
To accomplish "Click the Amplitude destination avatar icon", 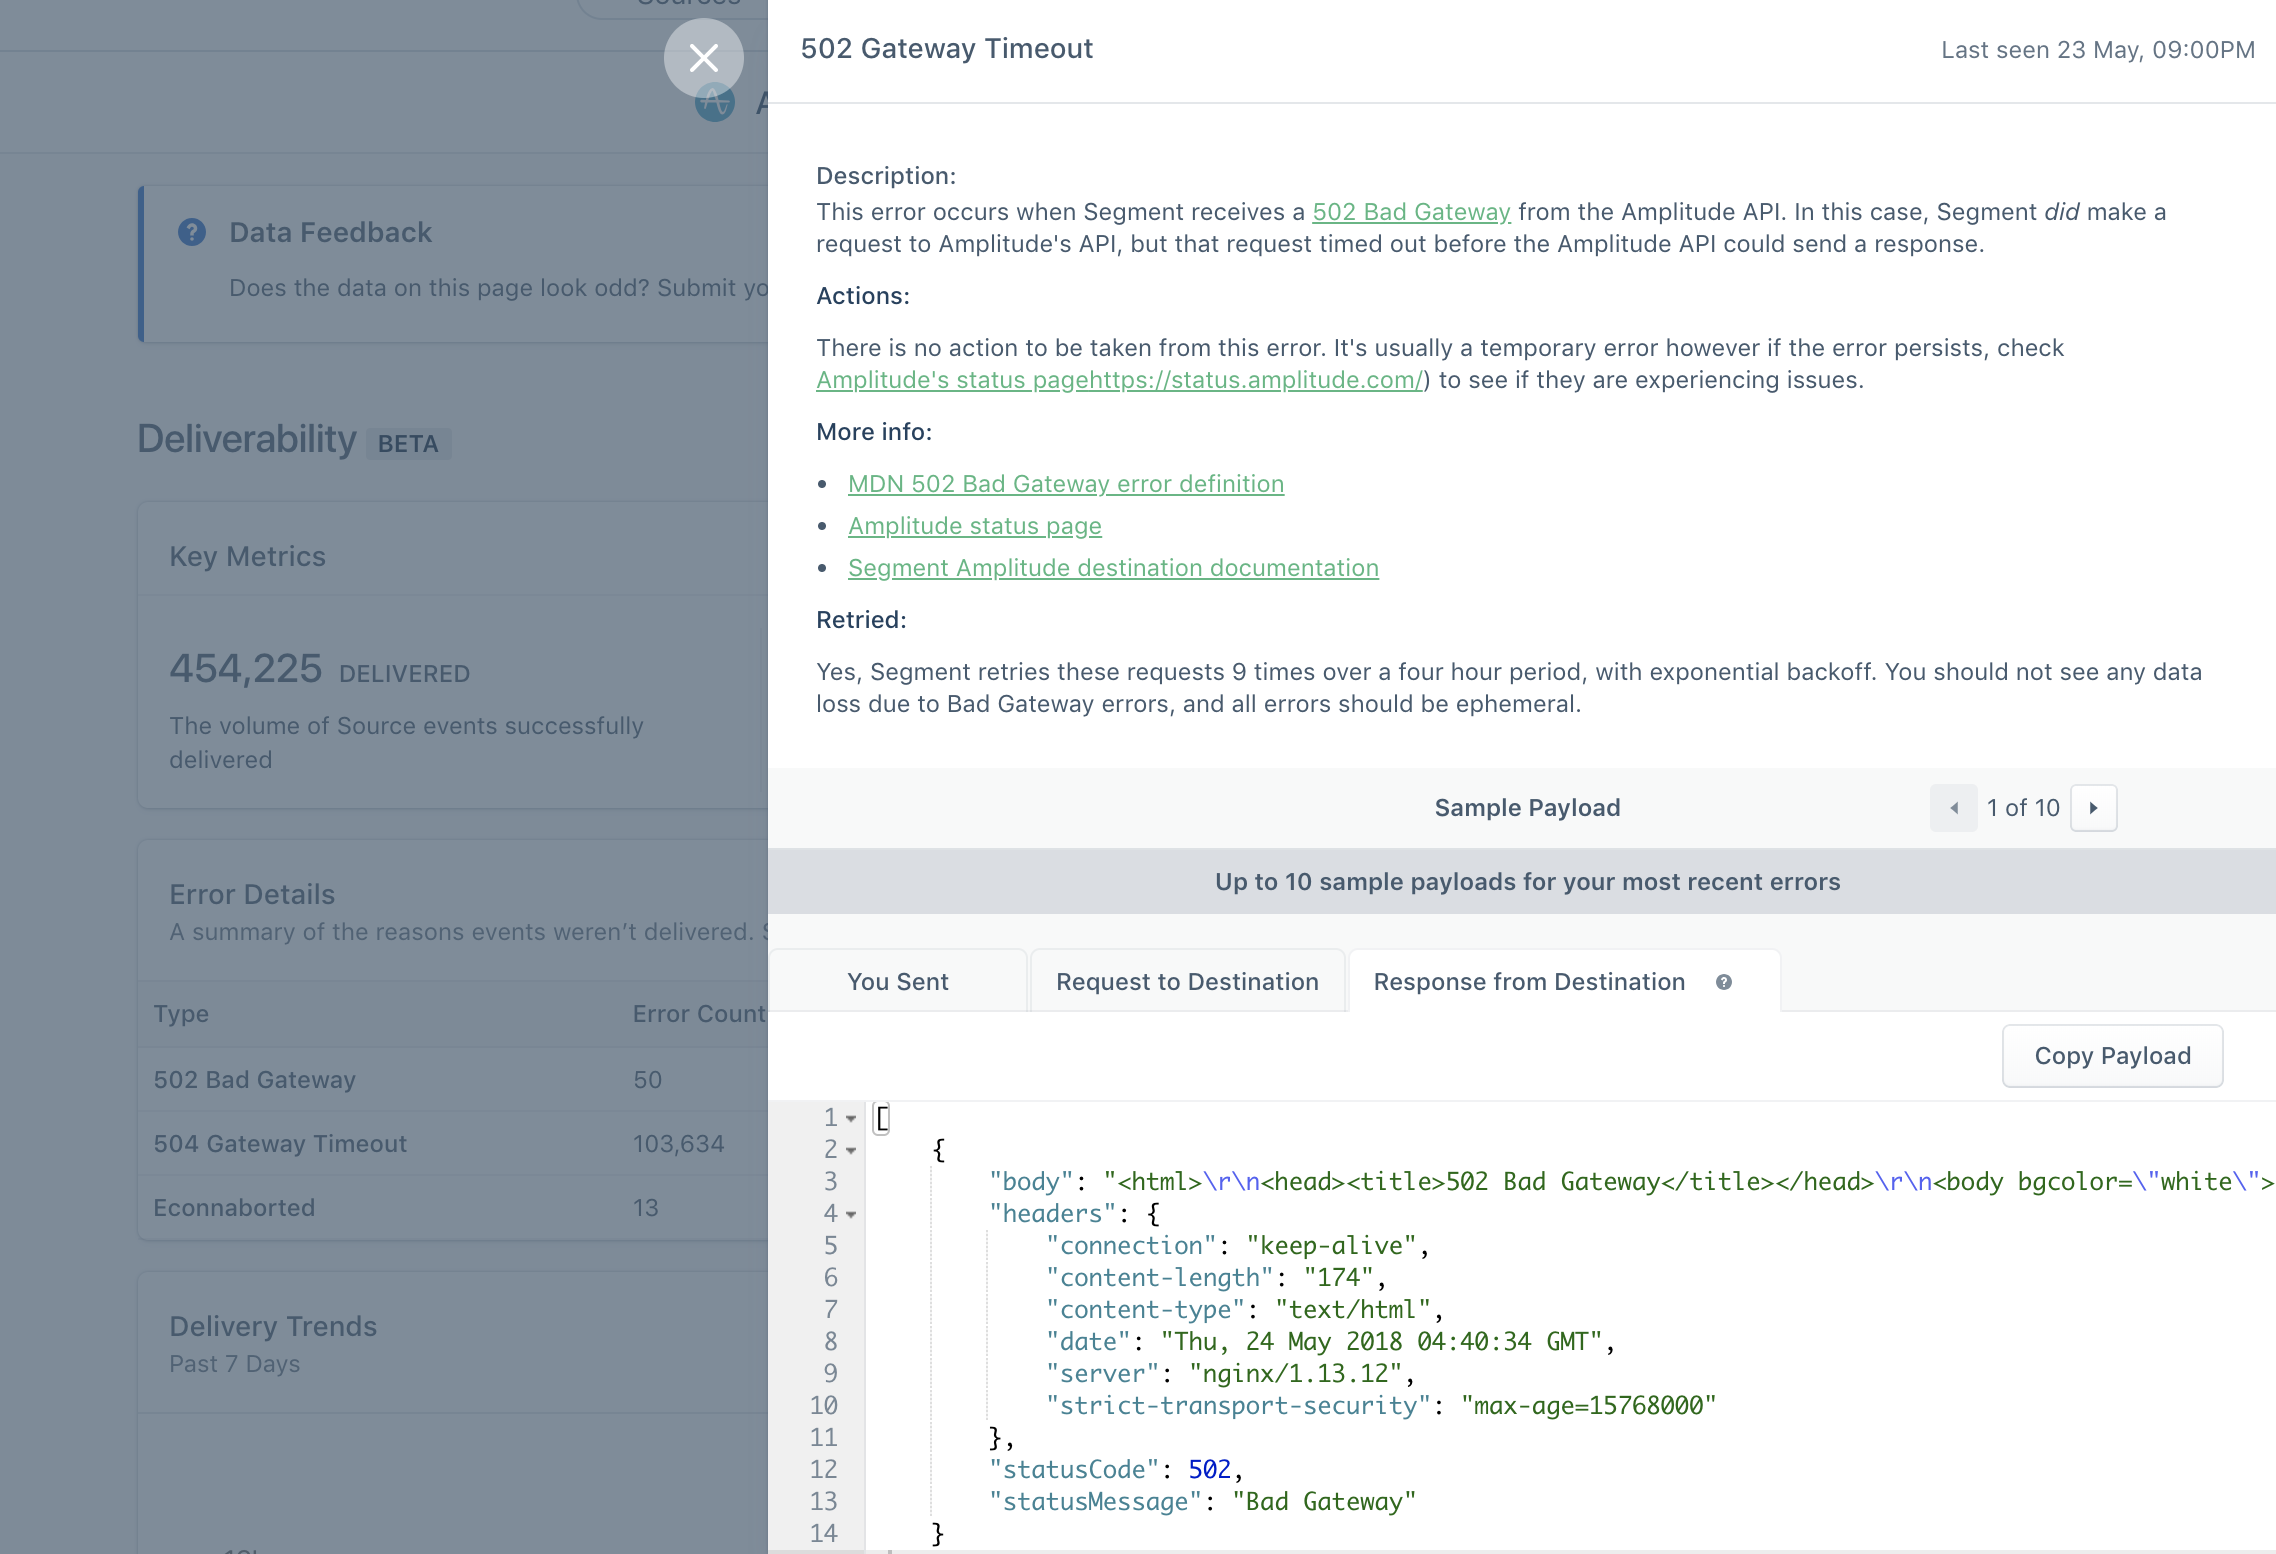I will point(714,102).
